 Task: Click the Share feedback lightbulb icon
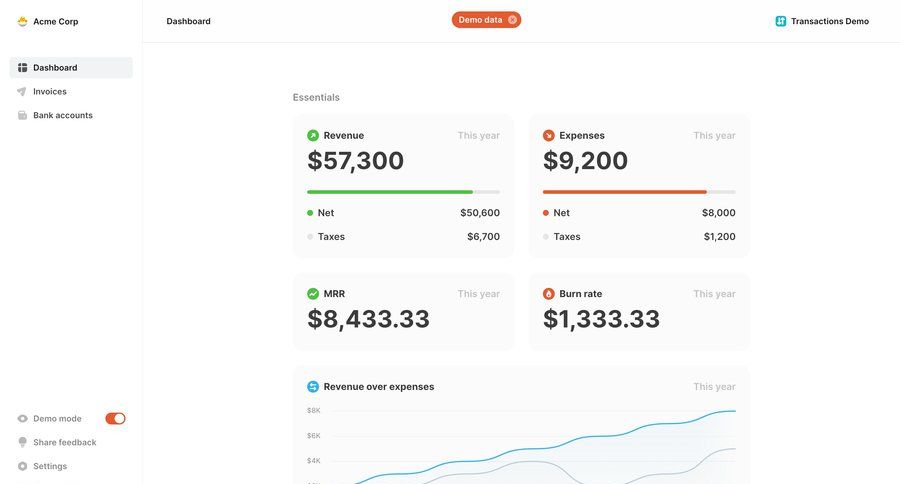tap(22, 442)
